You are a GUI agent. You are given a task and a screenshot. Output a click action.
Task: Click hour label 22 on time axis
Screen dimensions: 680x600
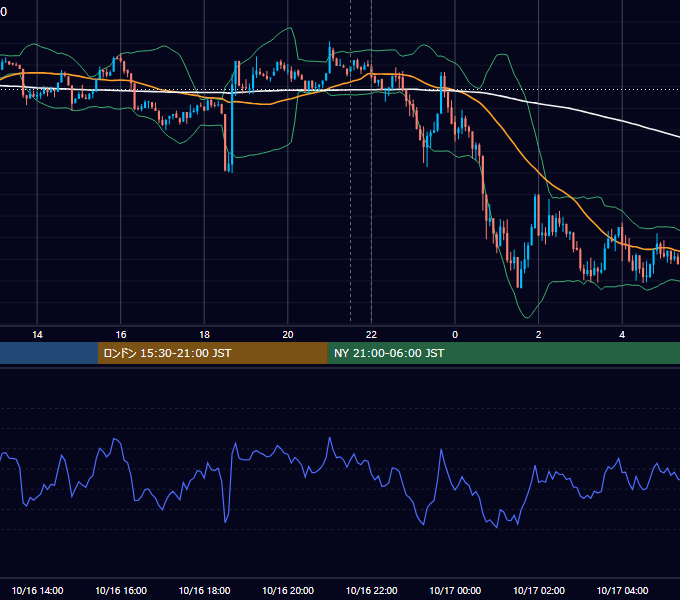371,335
